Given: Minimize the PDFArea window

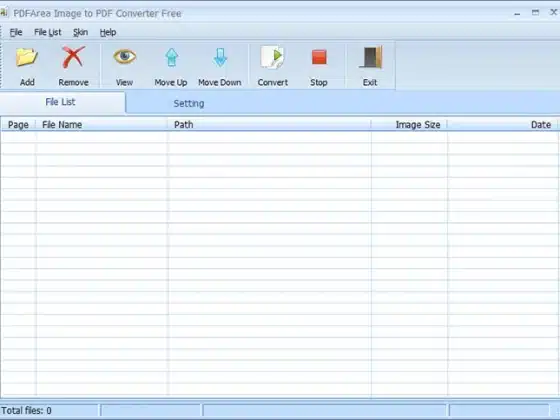Looking at the screenshot, I should pos(517,14).
